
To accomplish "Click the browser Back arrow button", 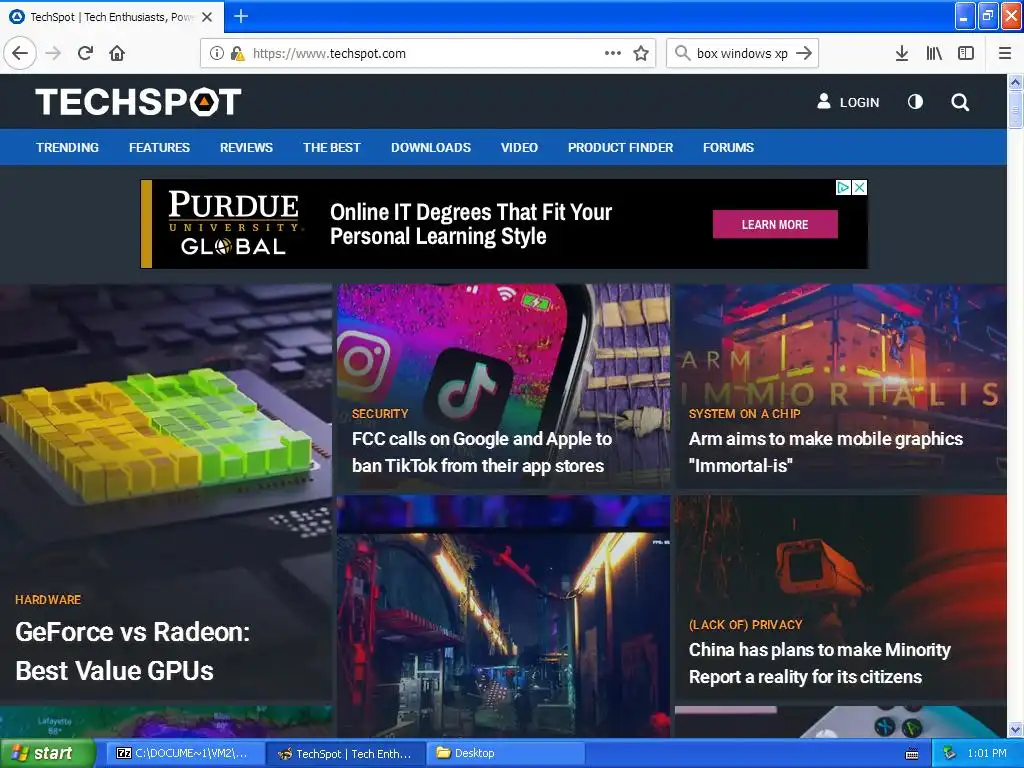I will click(x=20, y=54).
